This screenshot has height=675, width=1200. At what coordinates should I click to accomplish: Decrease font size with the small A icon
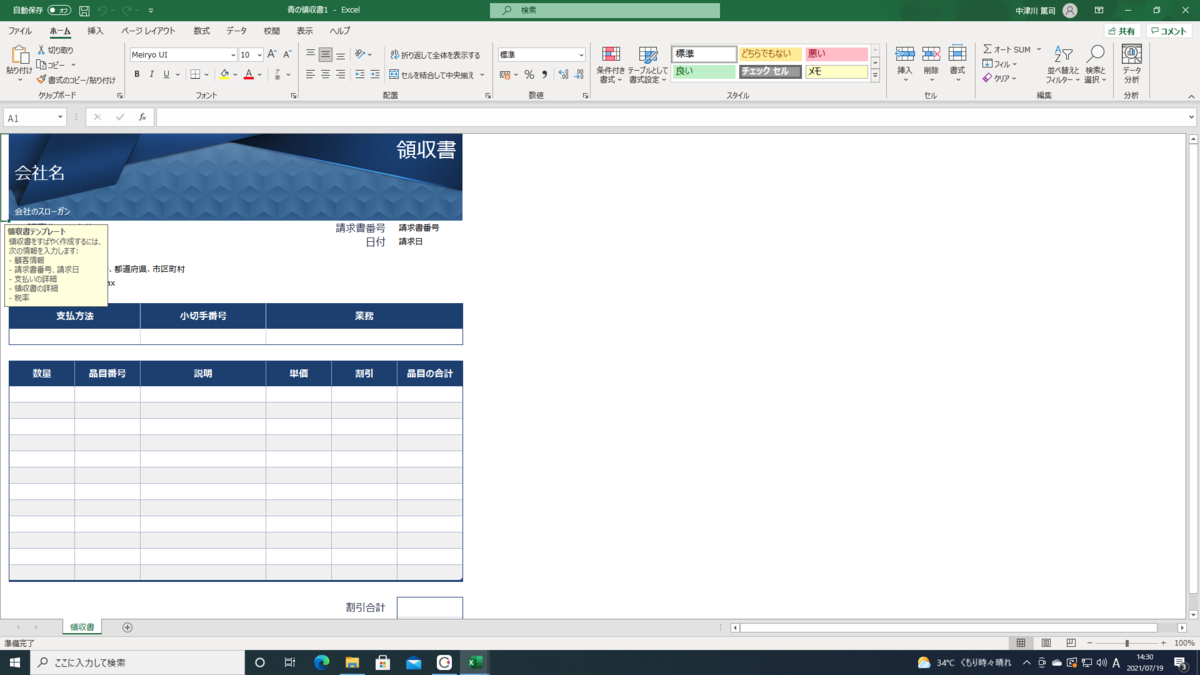point(287,55)
